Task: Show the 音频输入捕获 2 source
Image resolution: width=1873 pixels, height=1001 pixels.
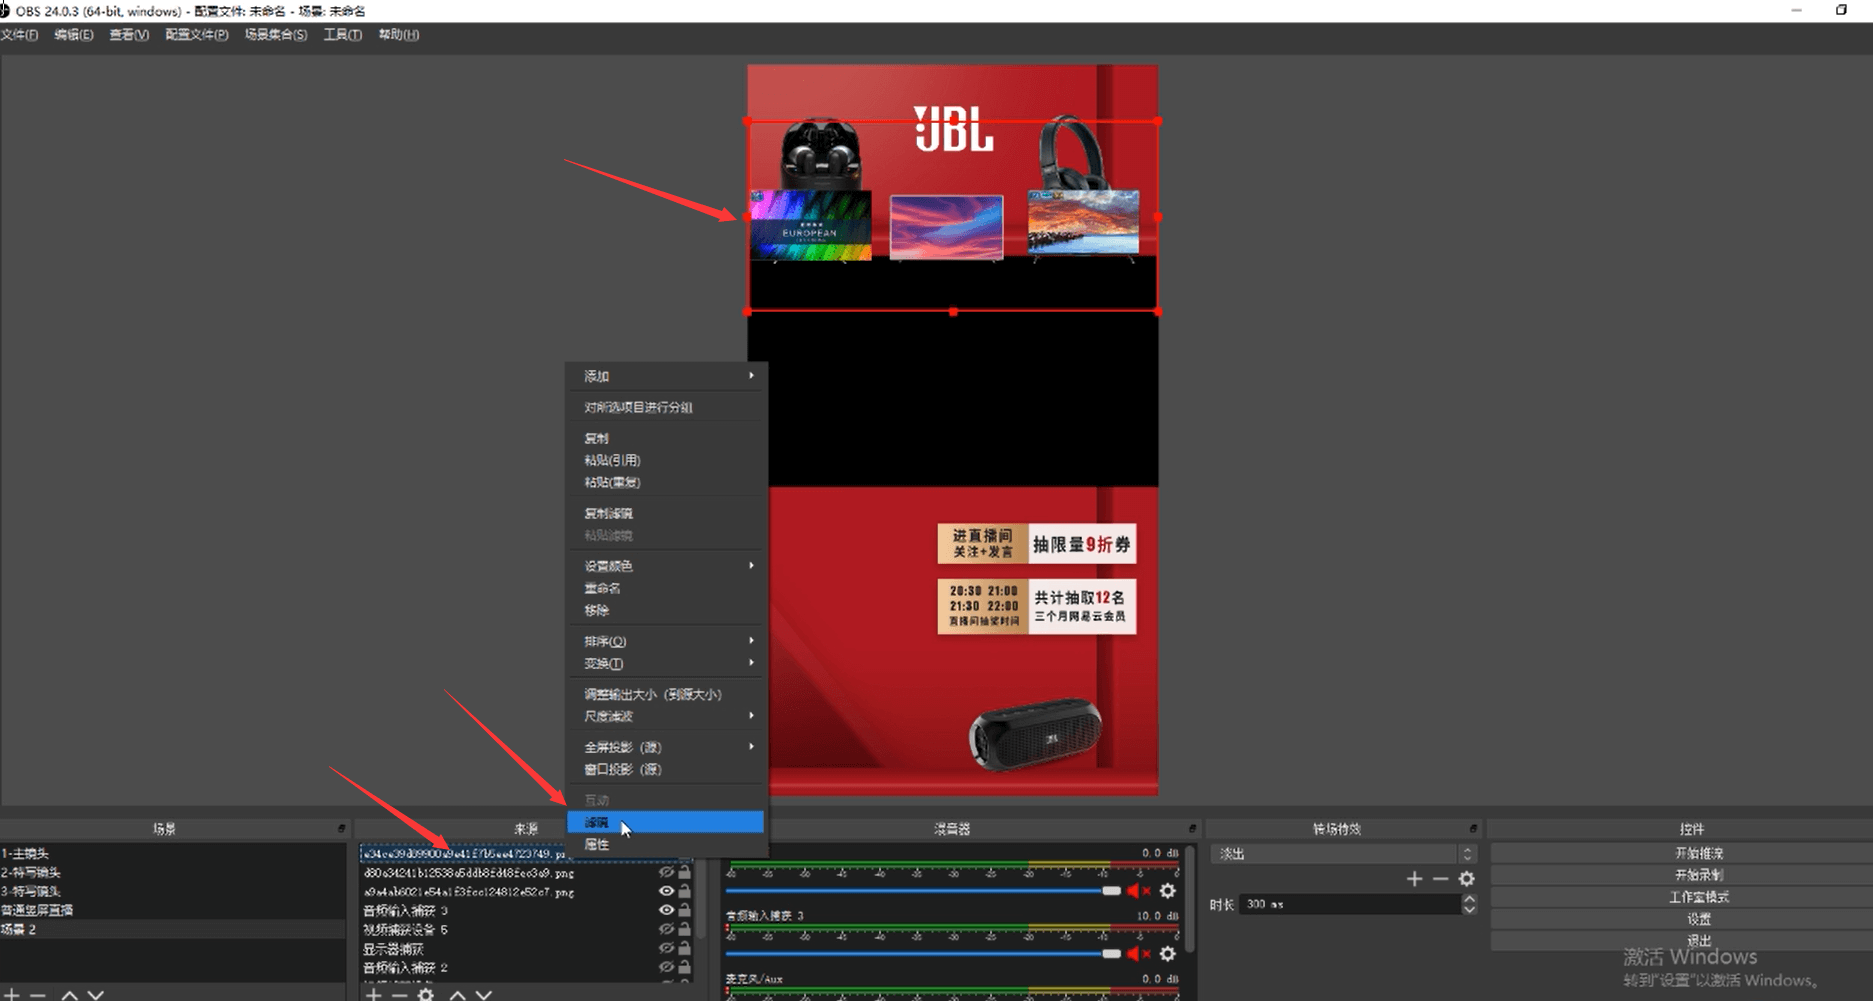Action: [x=666, y=967]
